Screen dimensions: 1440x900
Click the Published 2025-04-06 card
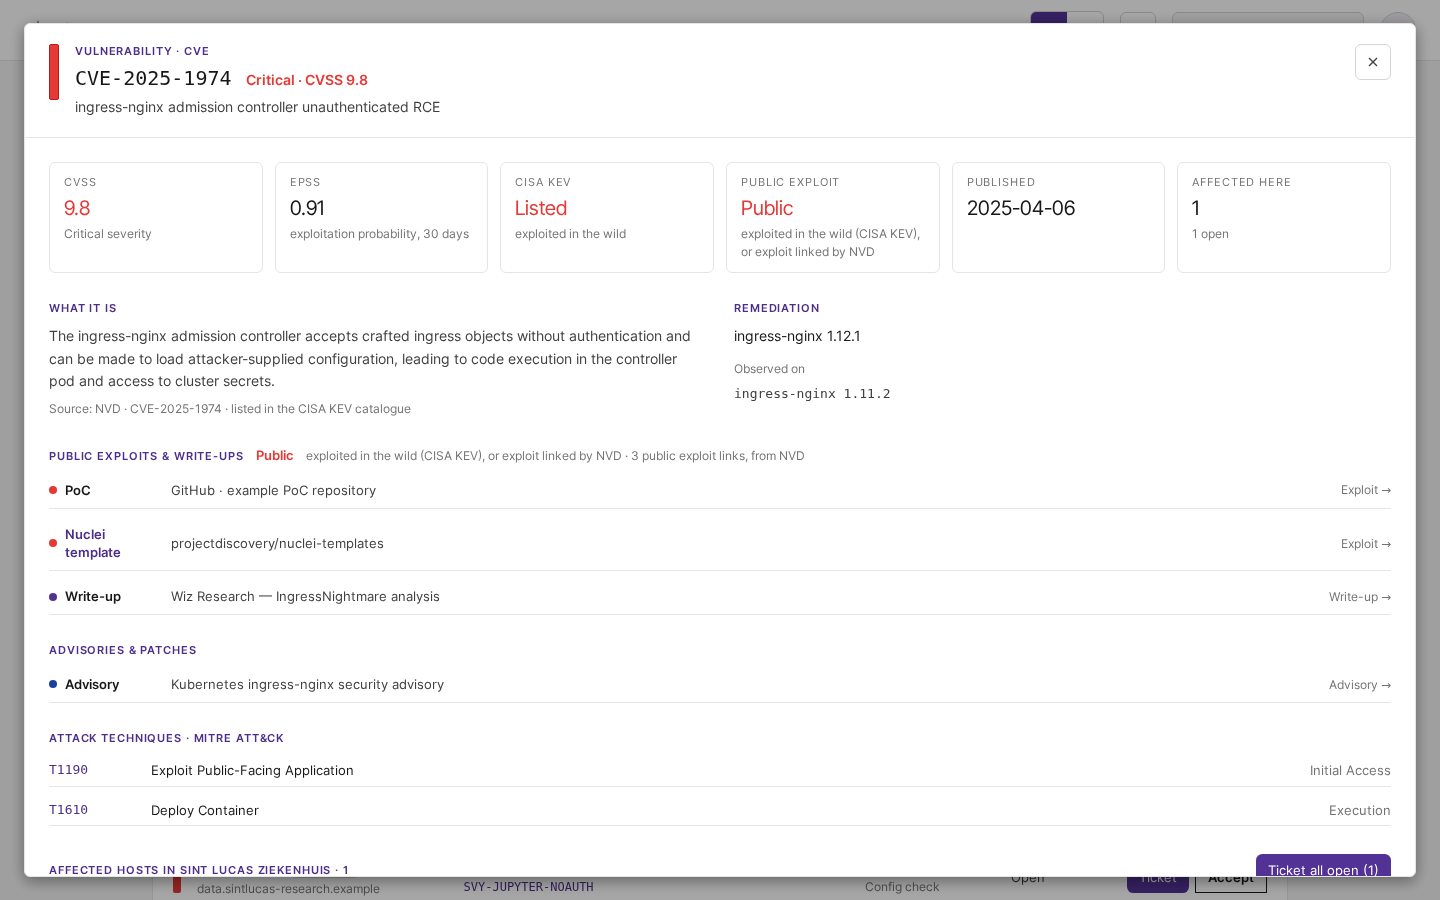tap(1058, 217)
